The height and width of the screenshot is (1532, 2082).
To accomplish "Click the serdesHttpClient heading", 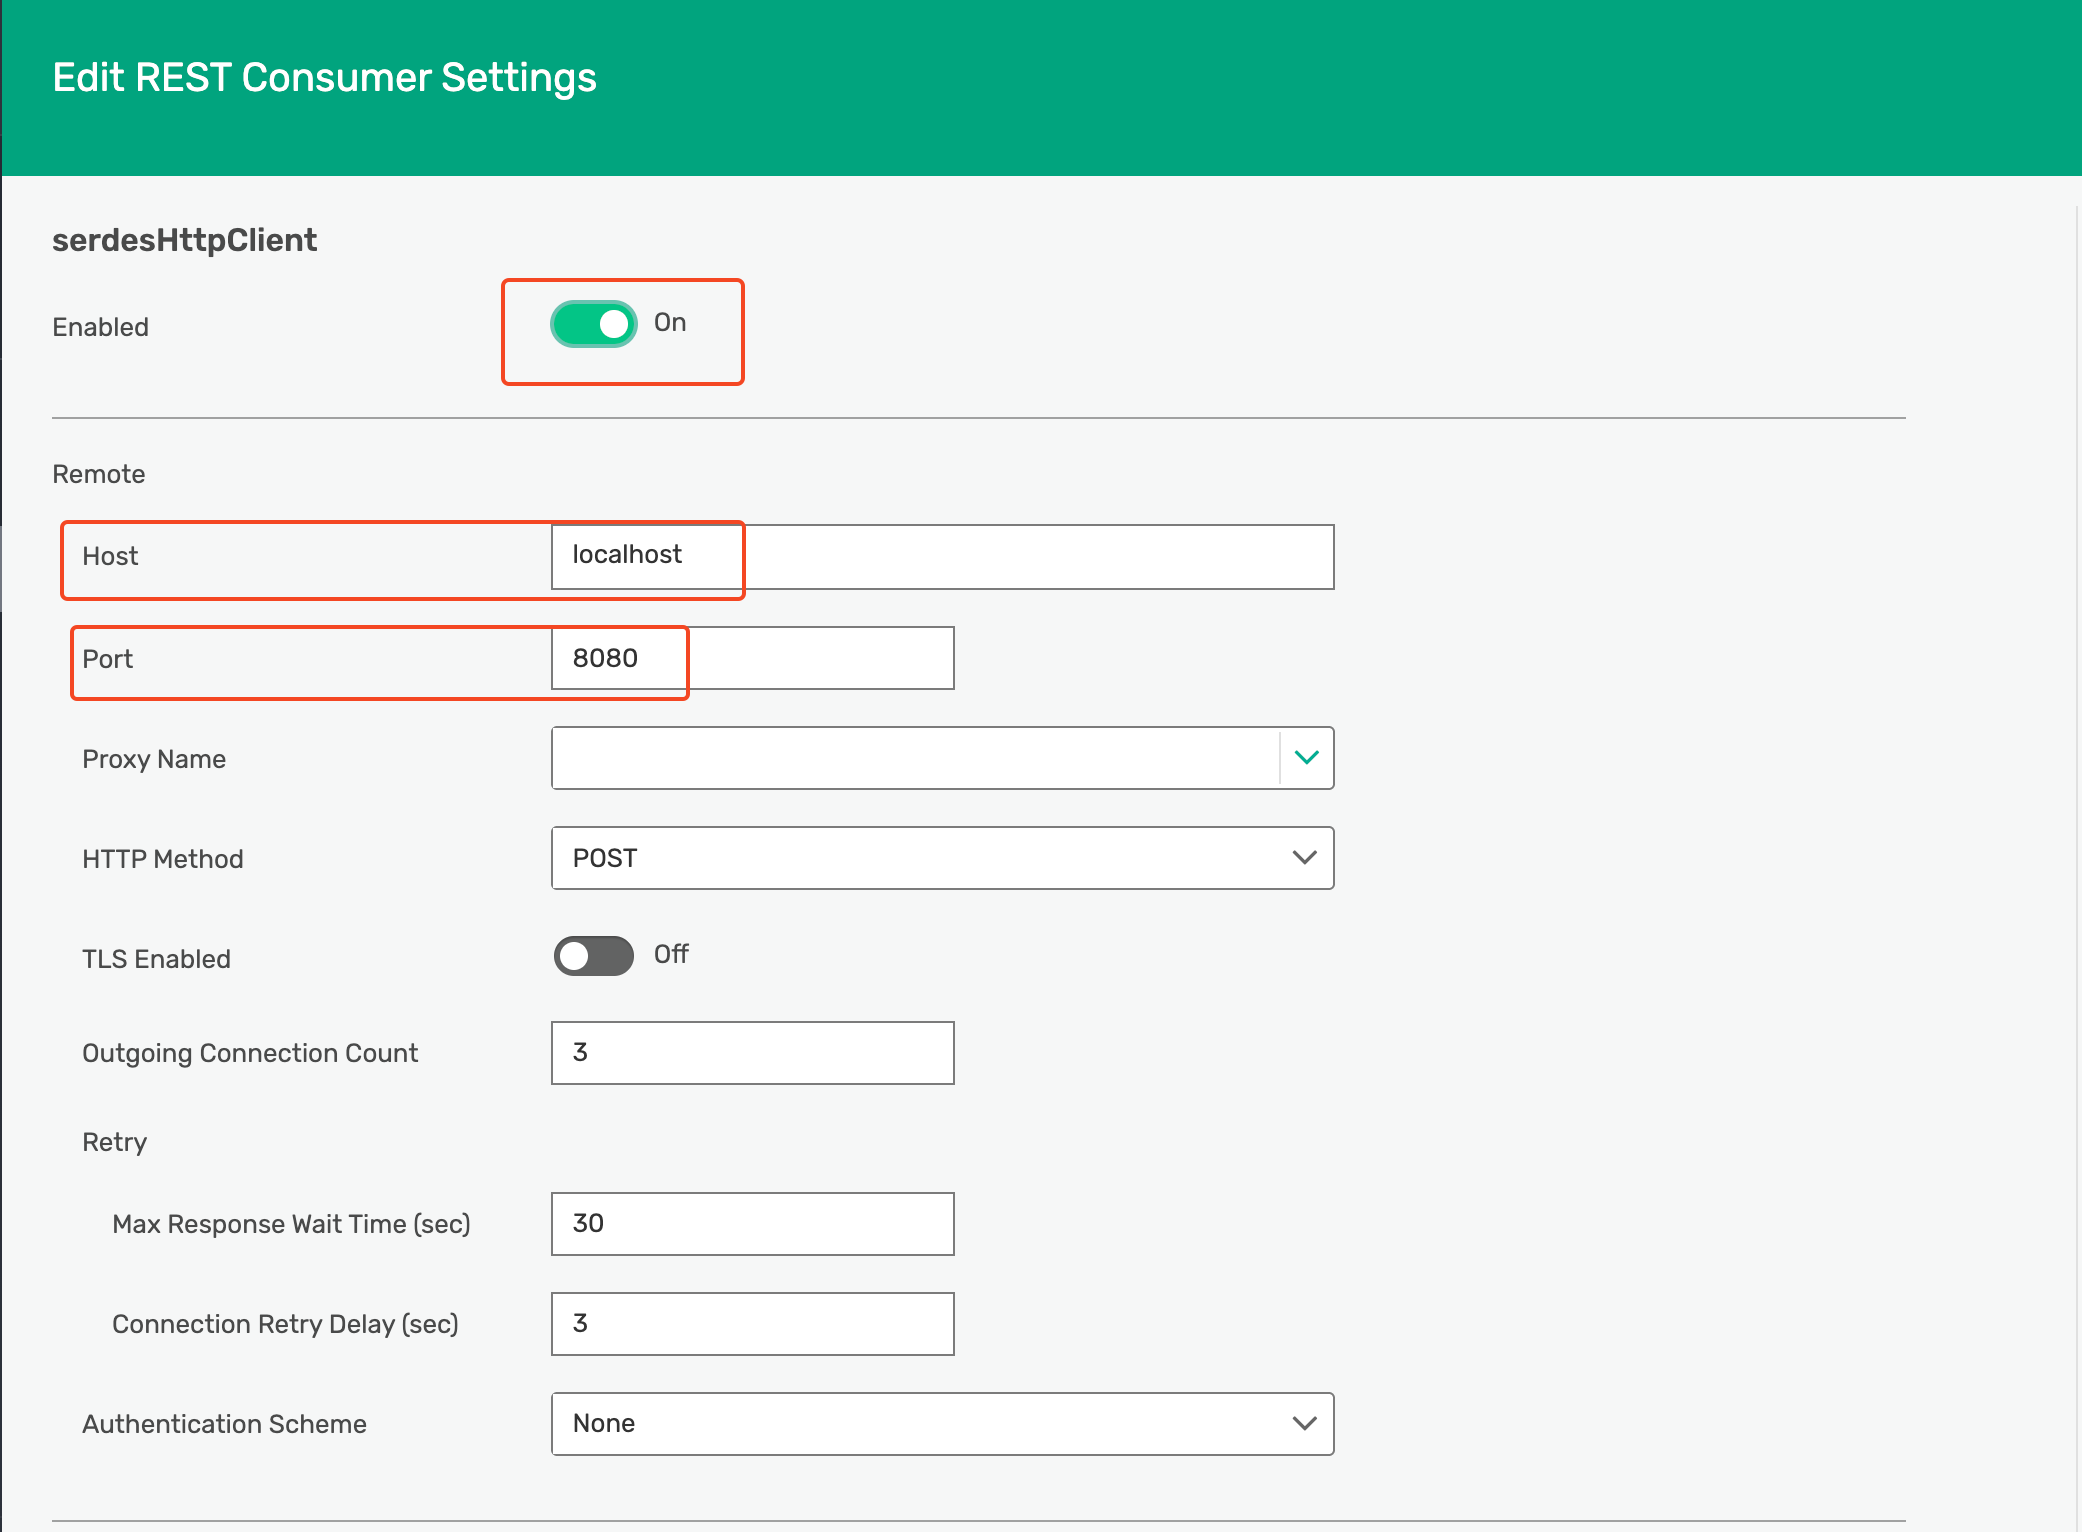I will [184, 241].
